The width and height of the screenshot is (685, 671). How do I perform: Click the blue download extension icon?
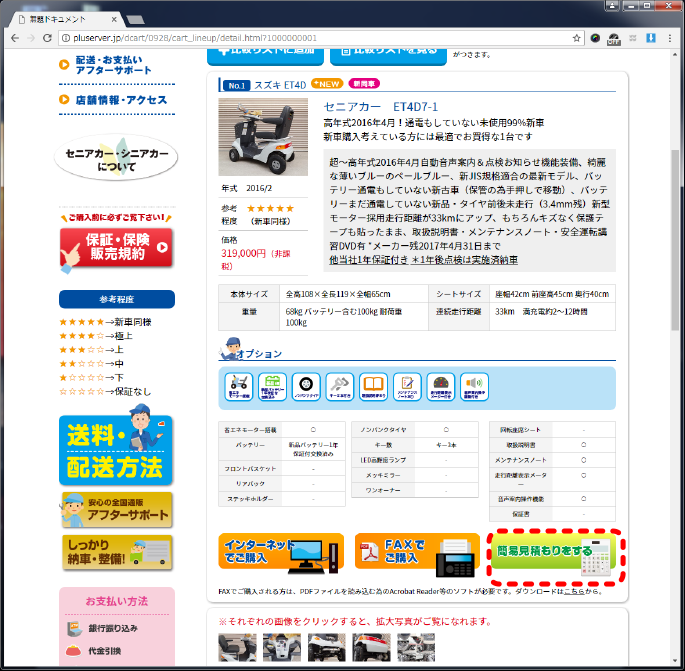(650, 38)
